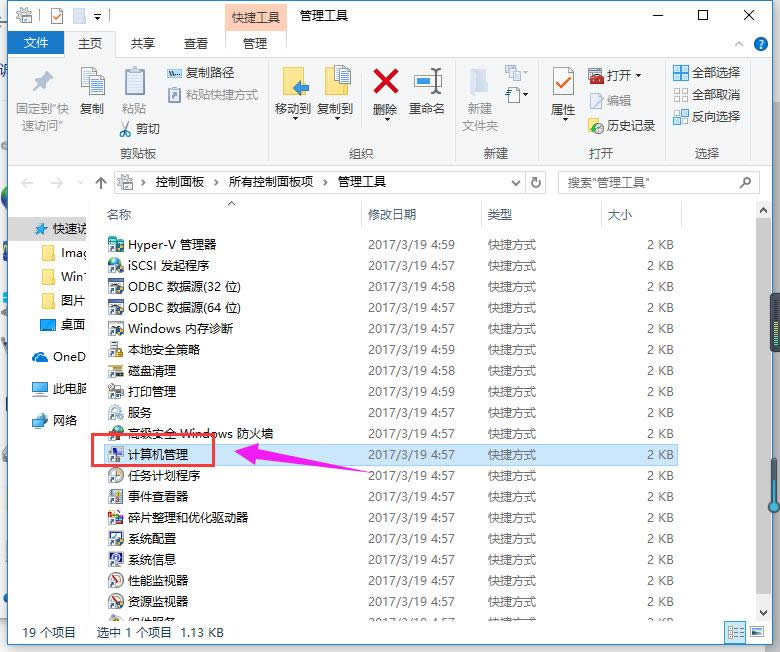780x652 pixels.
Task: Click the Properties (属性) checkmark icon
Action: 563,82
